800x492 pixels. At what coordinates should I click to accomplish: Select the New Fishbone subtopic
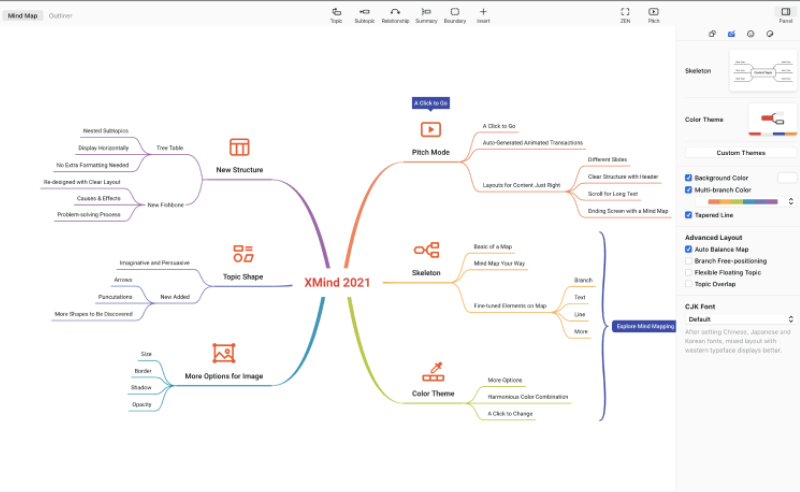(165, 205)
